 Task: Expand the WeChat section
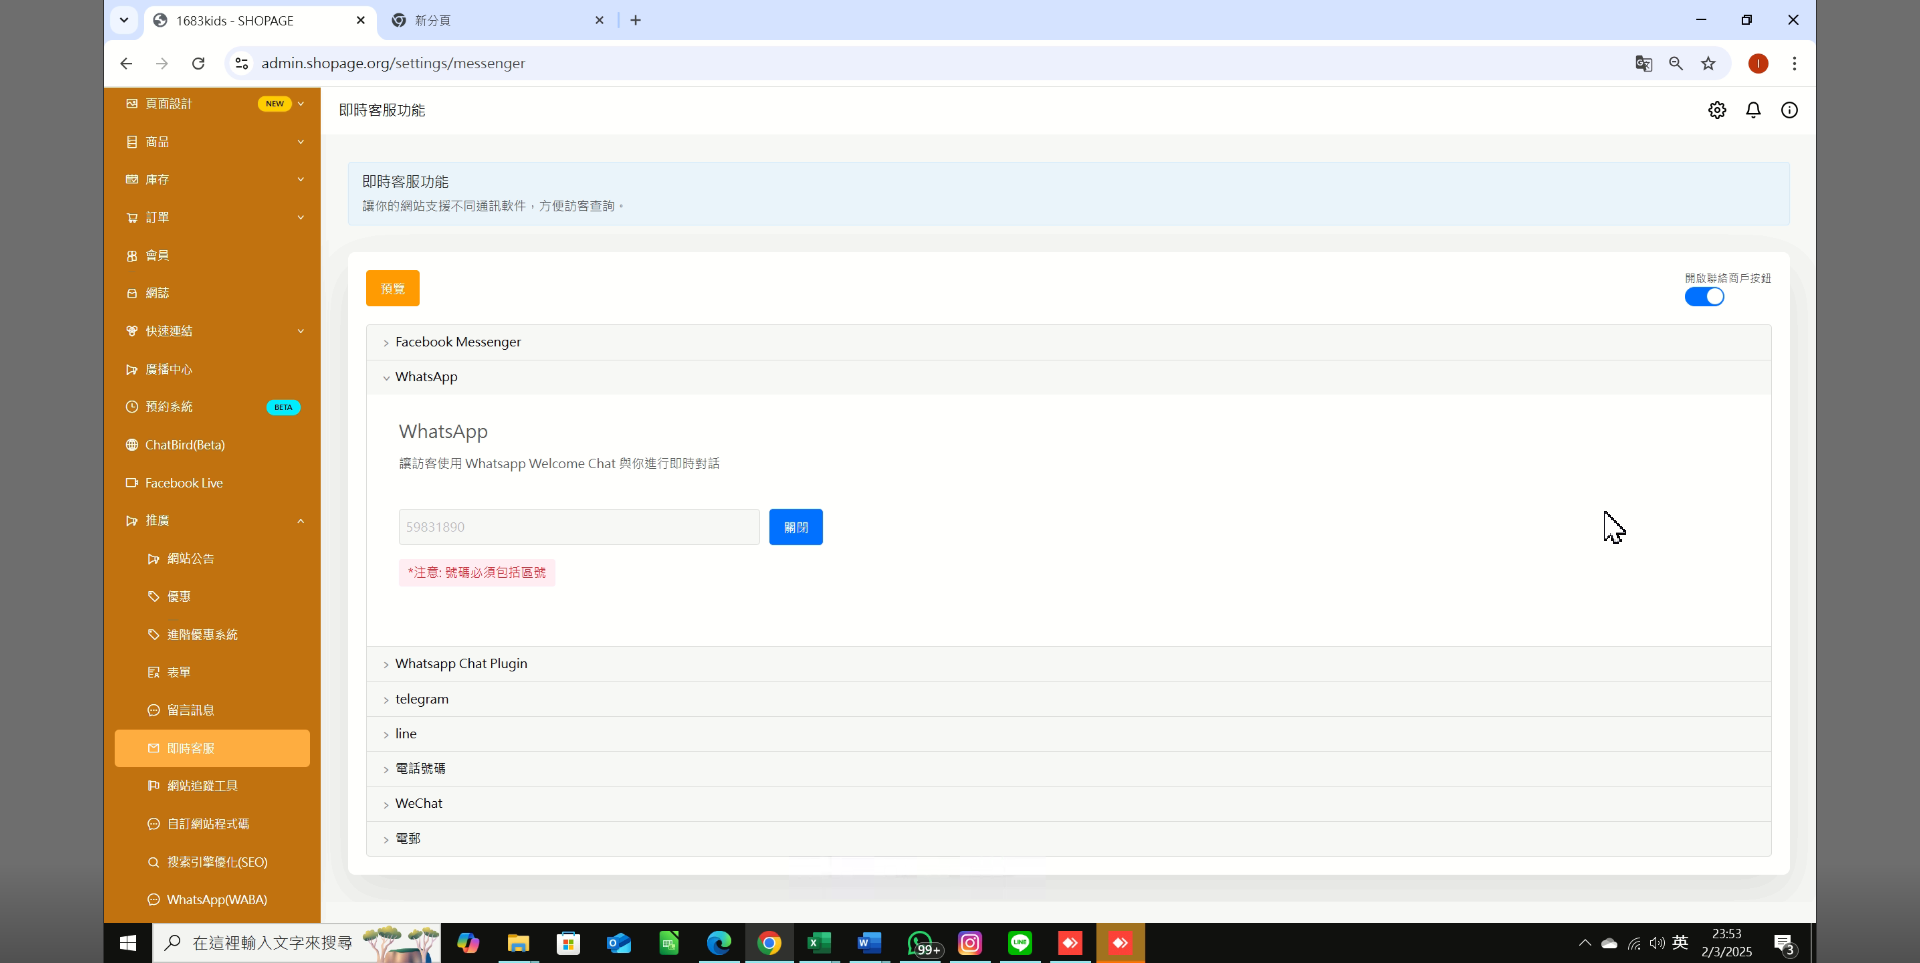pos(1068,804)
